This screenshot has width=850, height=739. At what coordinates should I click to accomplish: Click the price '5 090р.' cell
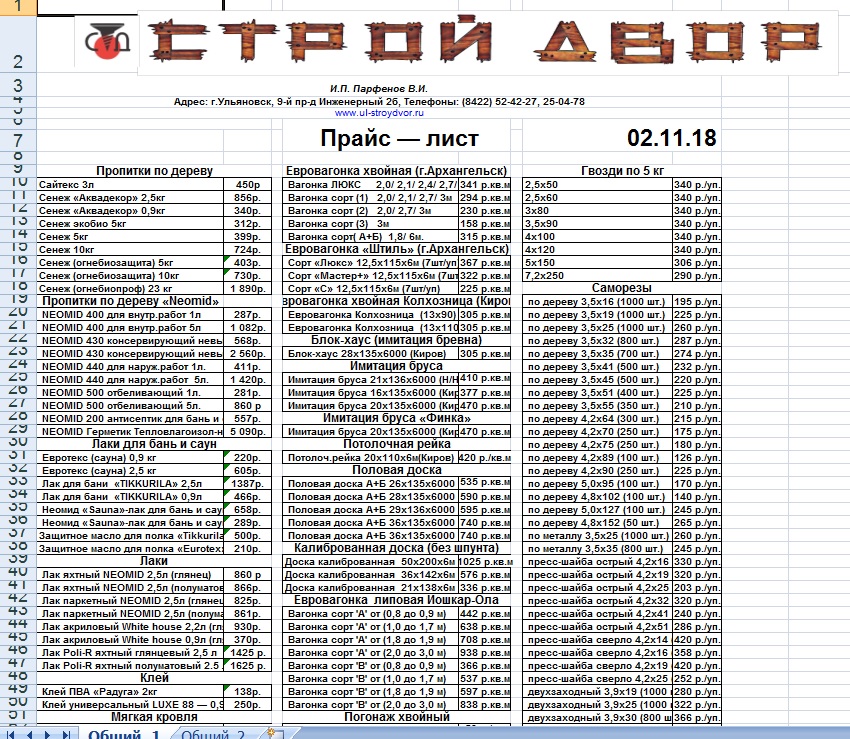click(248, 432)
